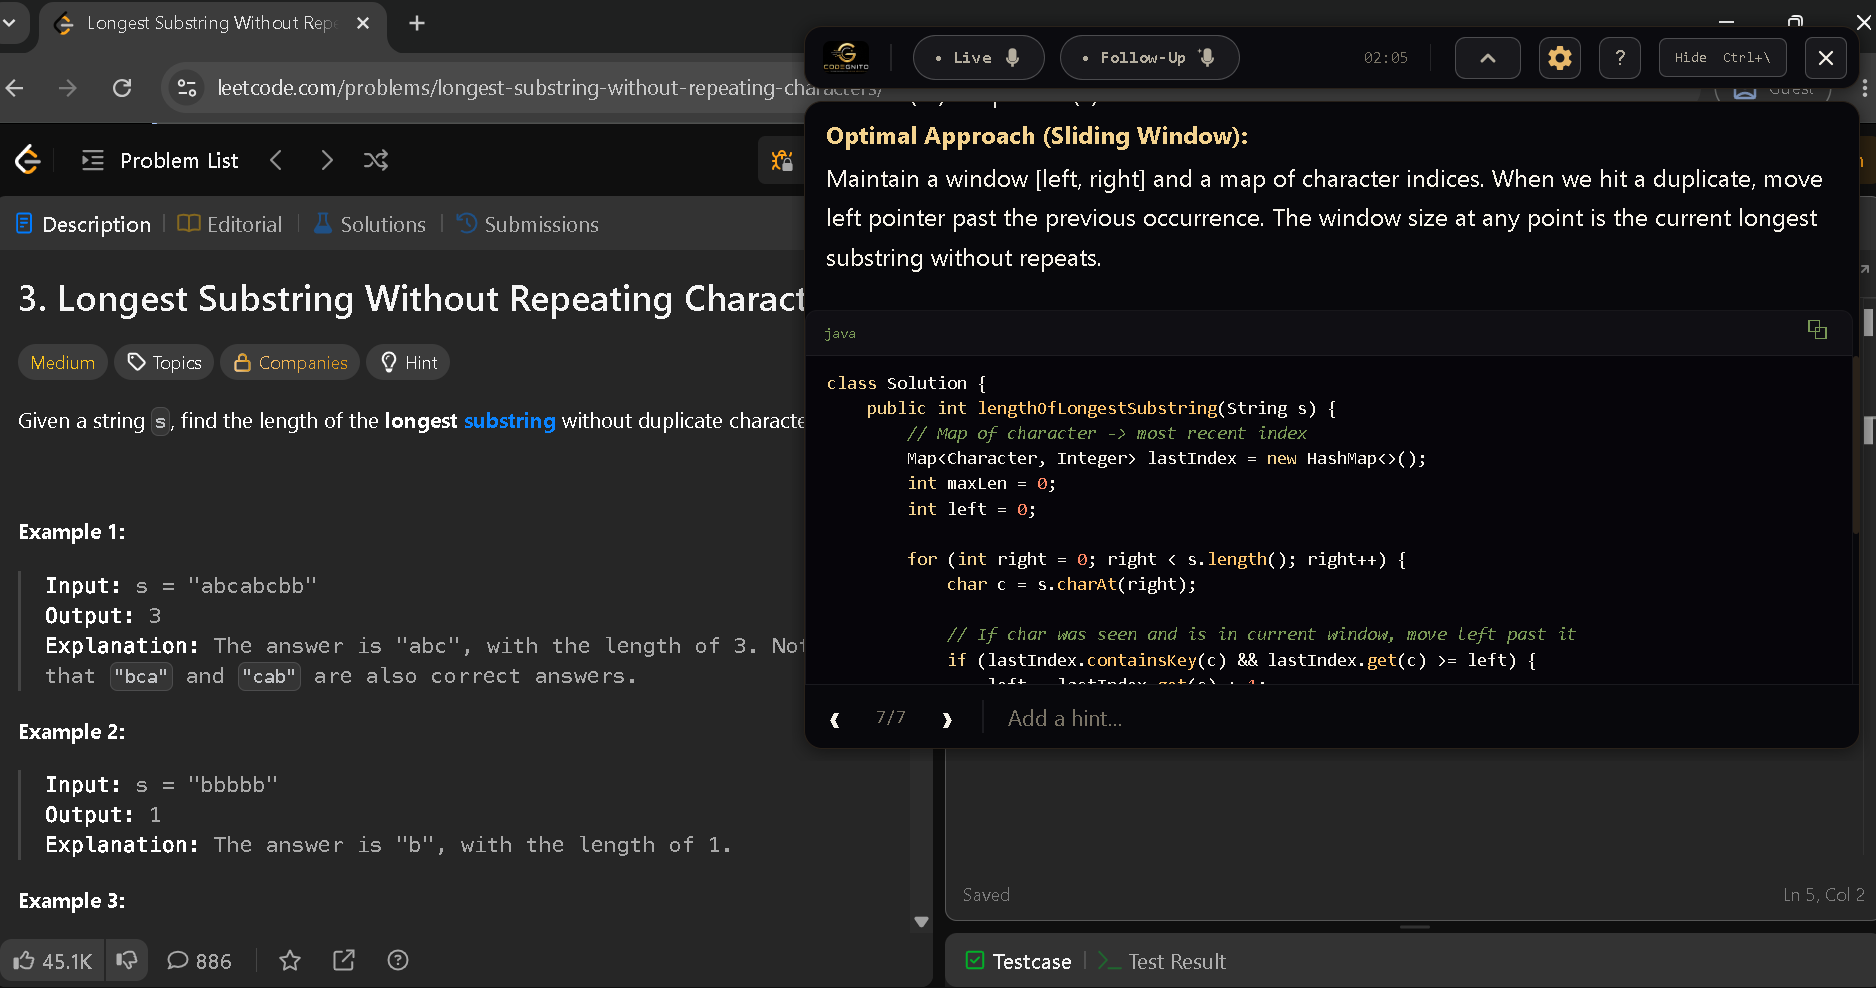1876x988 pixels.
Task: Go to next problem chevron
Action: tap(326, 160)
